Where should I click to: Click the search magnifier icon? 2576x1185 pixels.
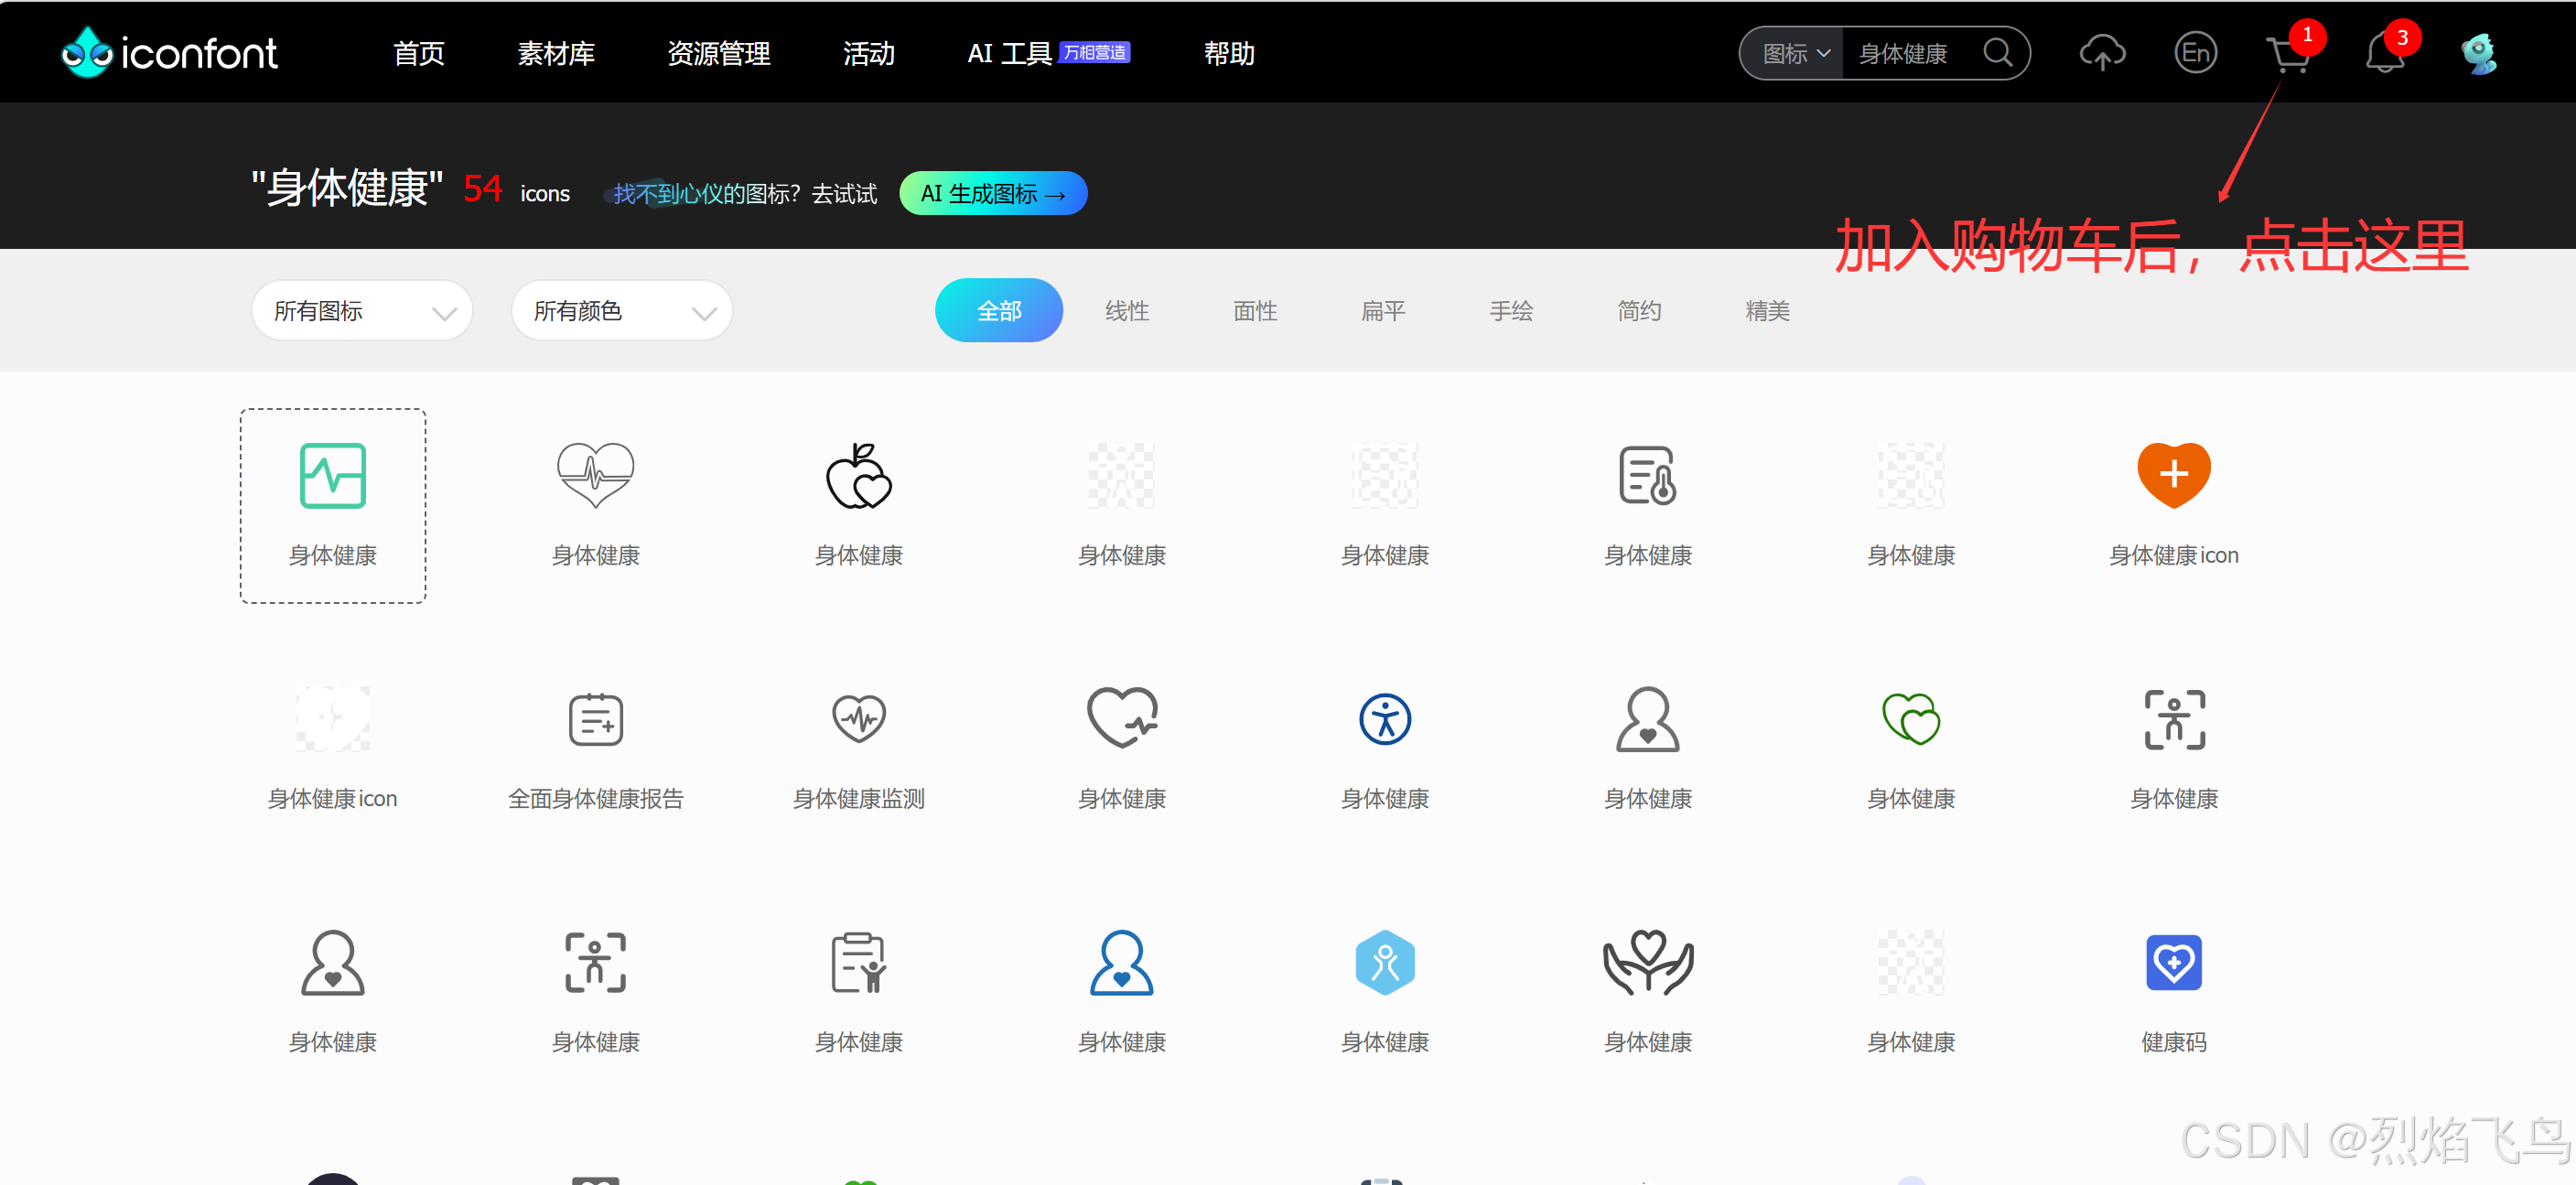click(1997, 53)
